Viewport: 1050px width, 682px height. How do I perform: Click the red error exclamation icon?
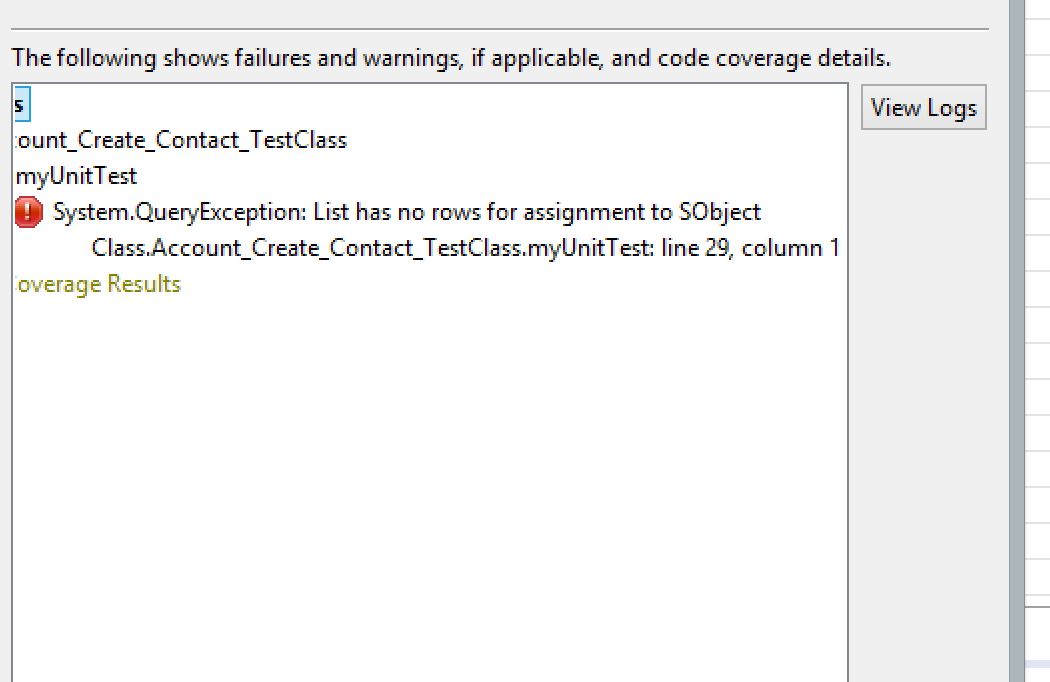[x=29, y=212]
